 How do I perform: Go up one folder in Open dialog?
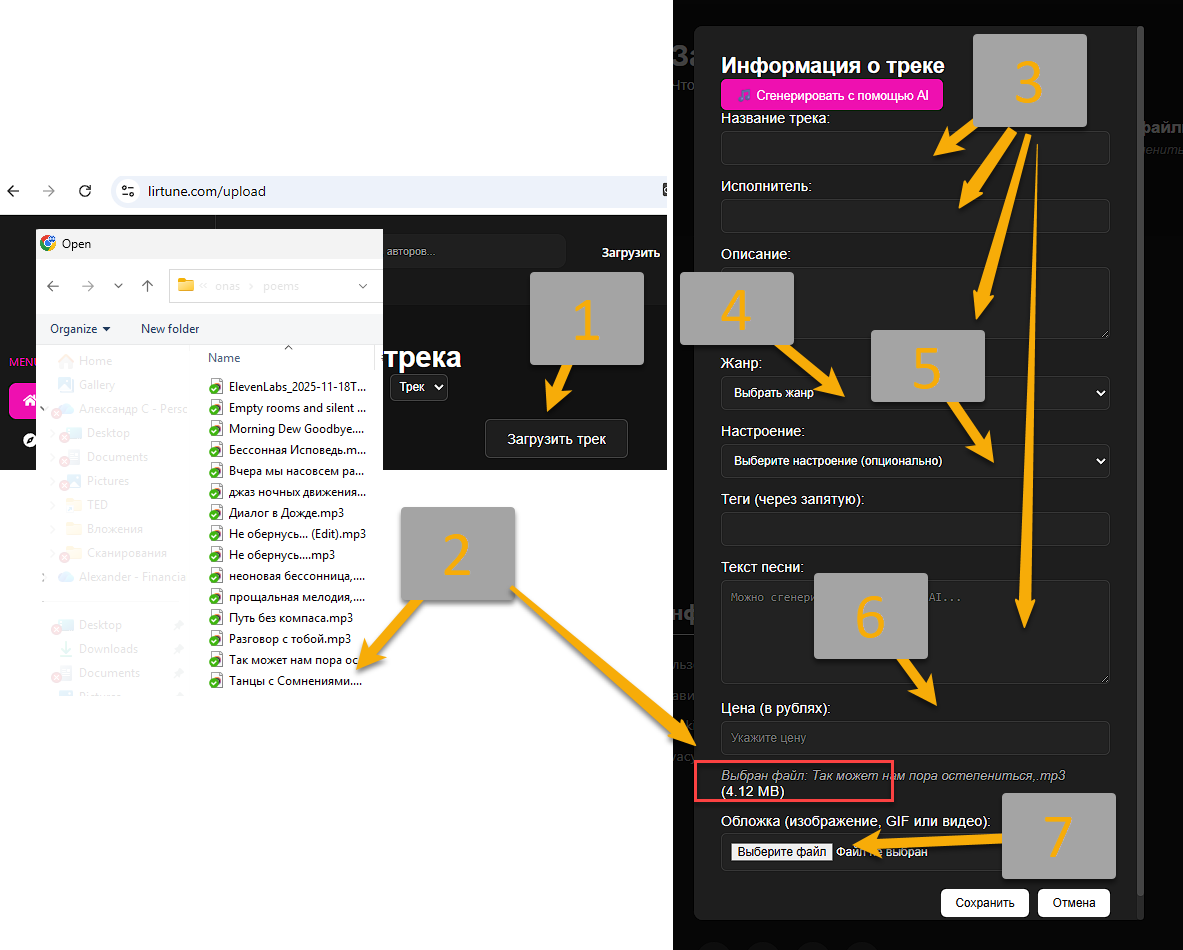pos(147,286)
